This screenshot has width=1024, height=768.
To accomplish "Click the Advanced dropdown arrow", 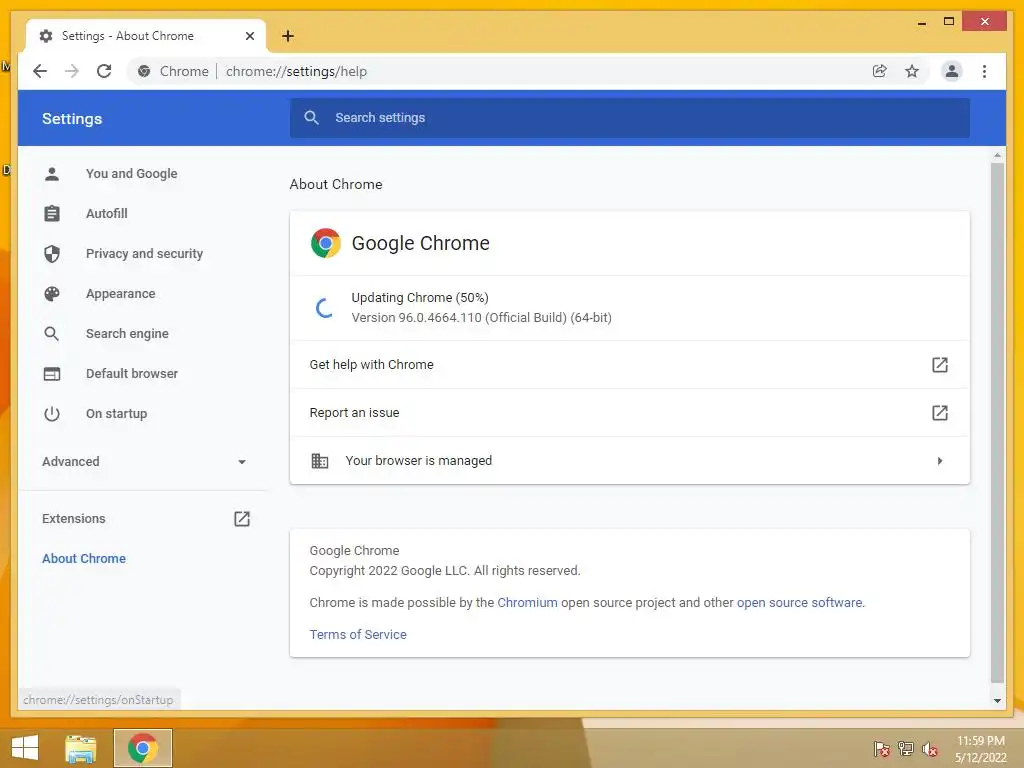I will point(242,462).
